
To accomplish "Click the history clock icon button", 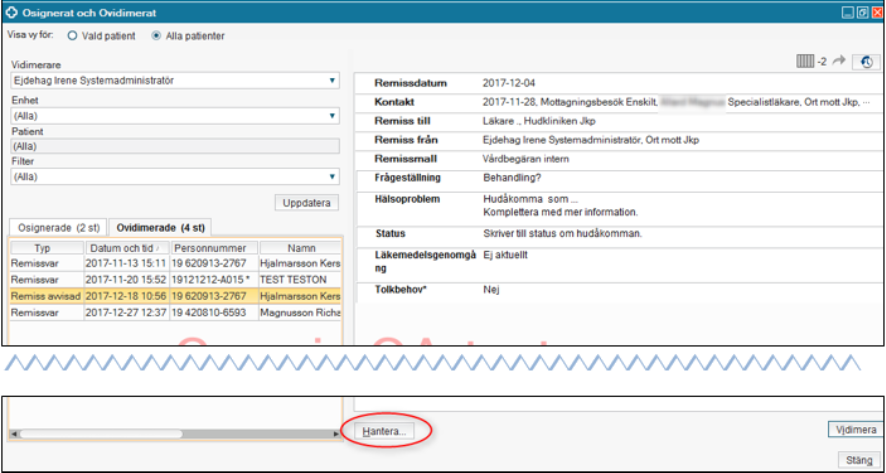I will (x=865, y=62).
